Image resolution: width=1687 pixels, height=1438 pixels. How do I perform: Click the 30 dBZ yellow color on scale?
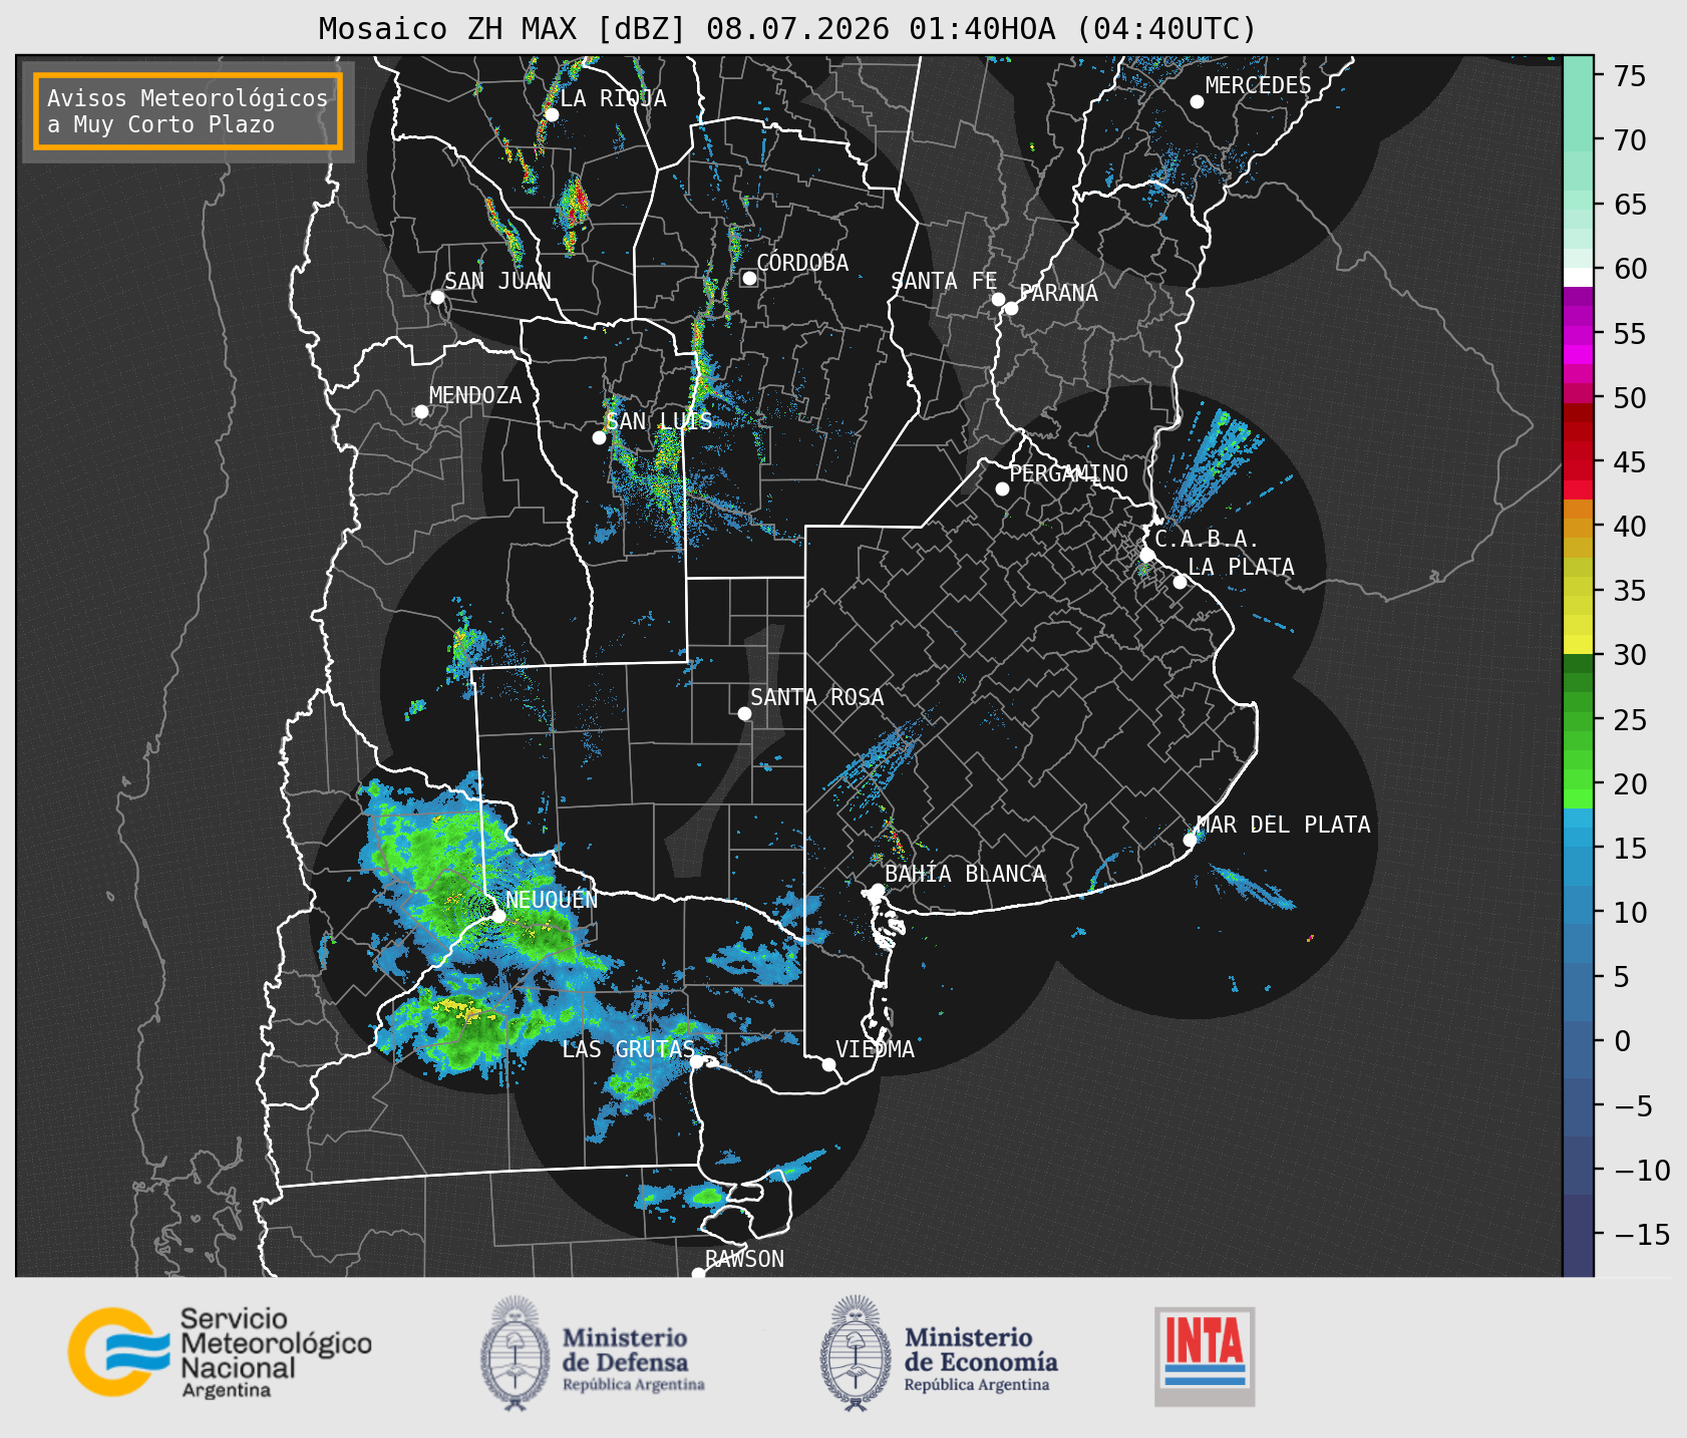1578,645
